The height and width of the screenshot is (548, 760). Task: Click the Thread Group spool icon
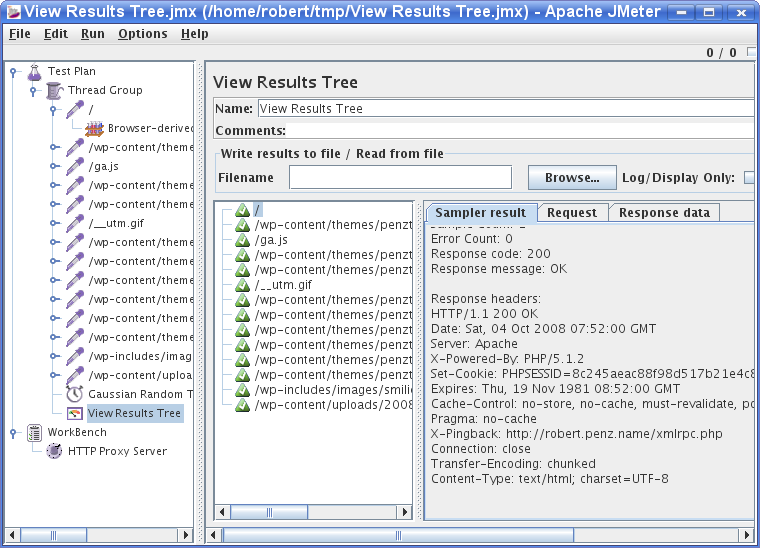[x=54, y=91]
